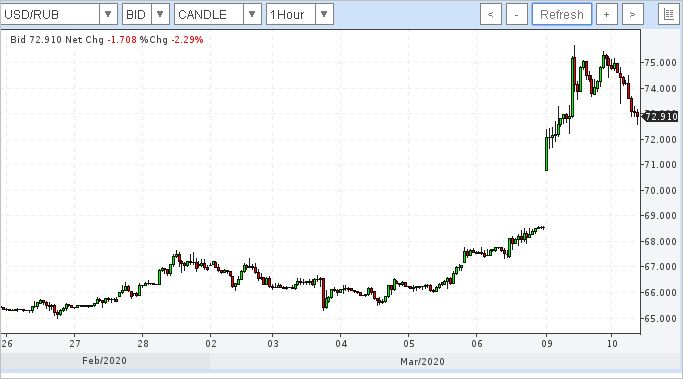Screen dimensions: 683x379
Task: Click the scroll right '>' button
Action: [x=632, y=14]
